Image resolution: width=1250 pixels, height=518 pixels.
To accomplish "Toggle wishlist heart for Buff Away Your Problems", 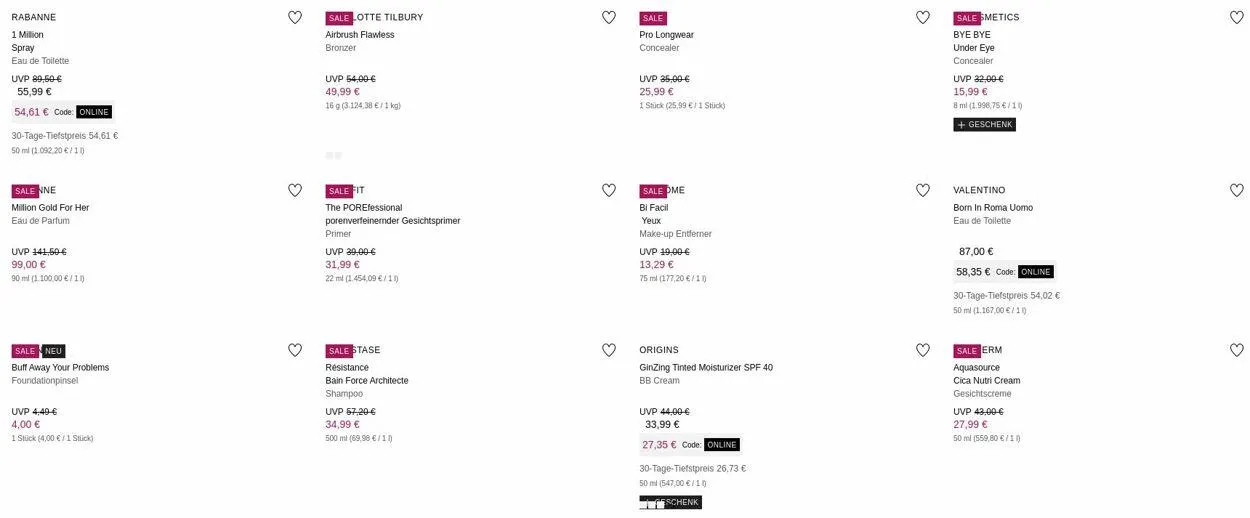I will 295,350.
